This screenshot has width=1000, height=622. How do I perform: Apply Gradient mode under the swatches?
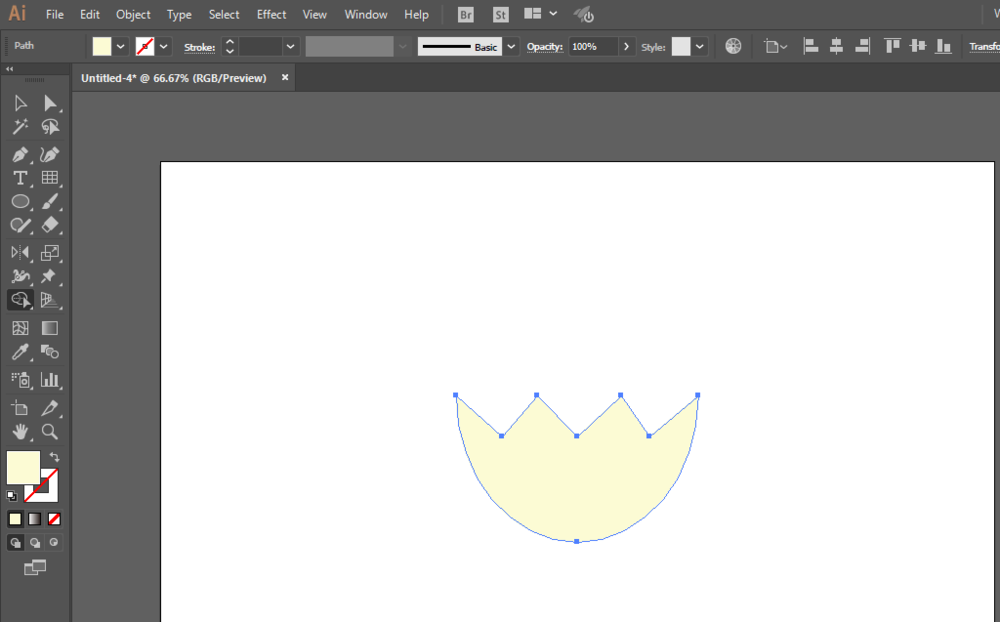34,519
